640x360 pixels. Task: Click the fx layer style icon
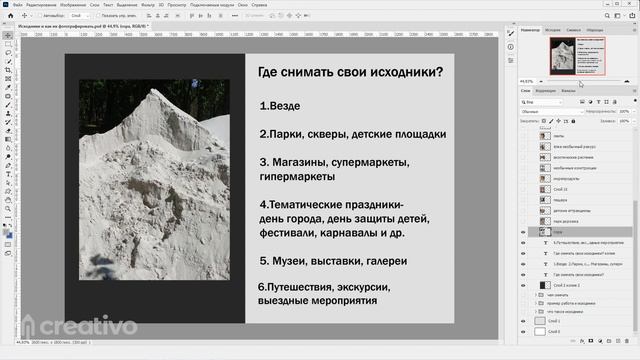click(x=582, y=341)
